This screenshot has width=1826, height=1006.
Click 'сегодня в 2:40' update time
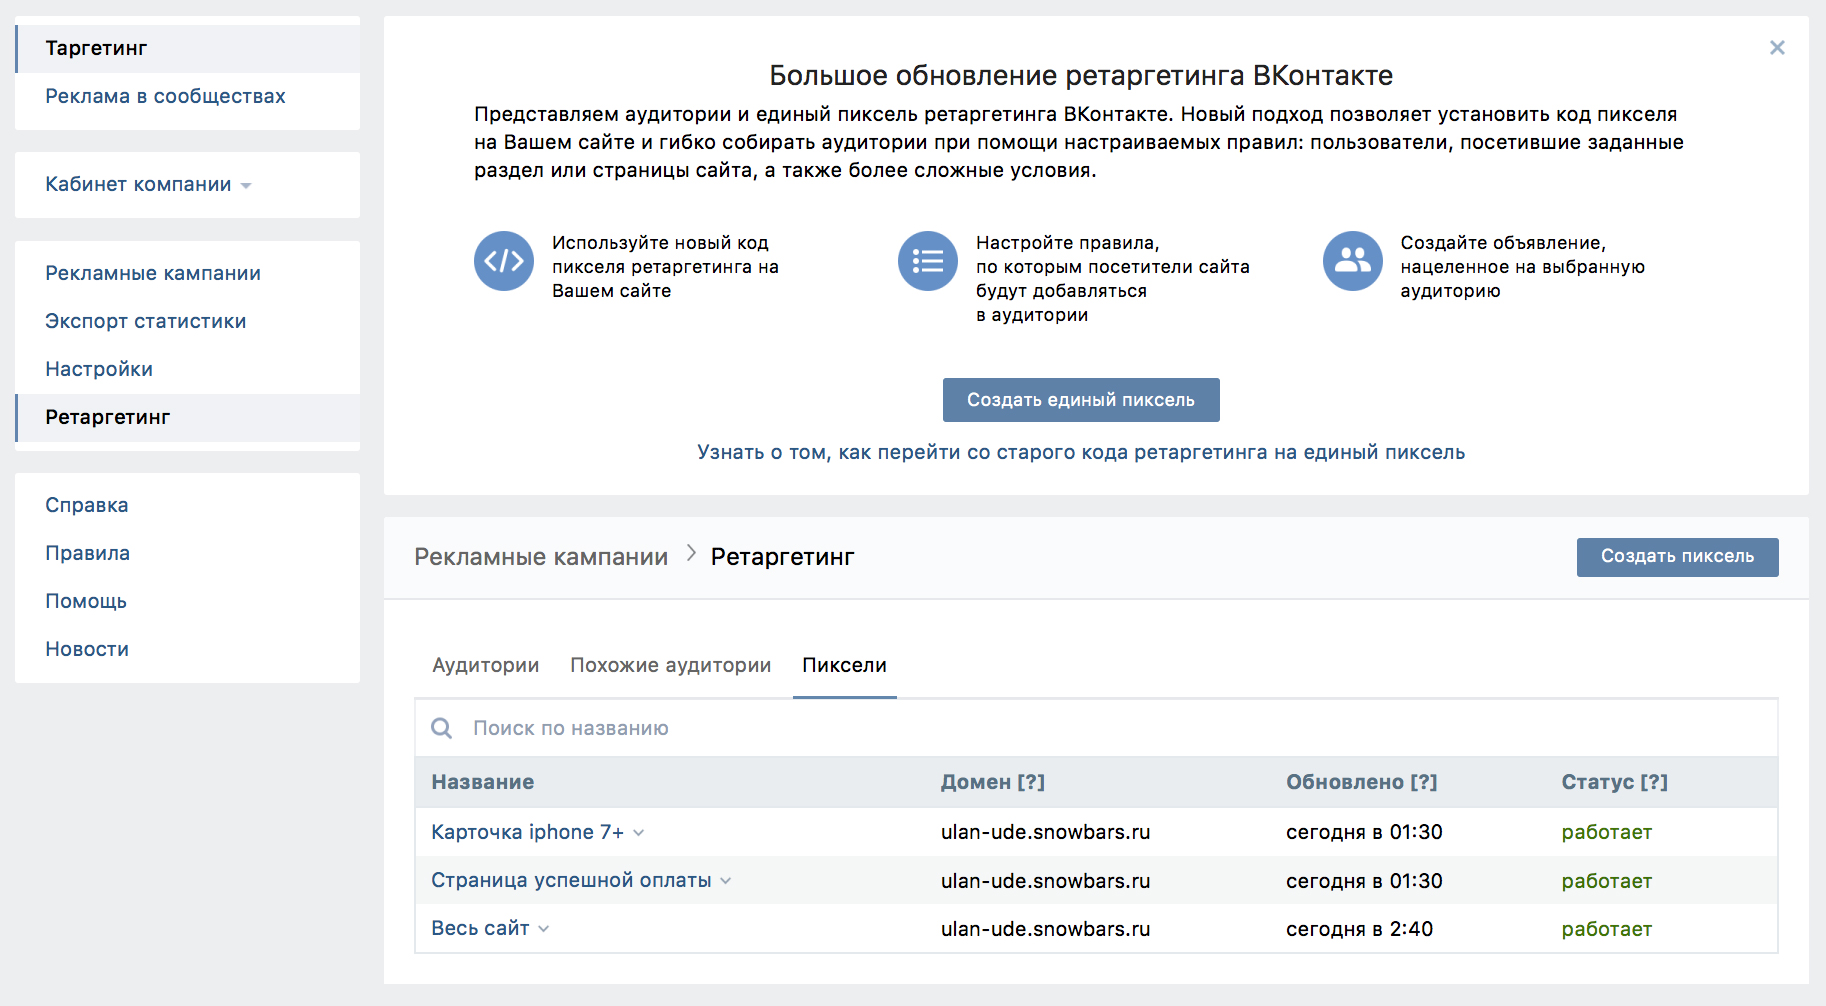pyautogui.click(x=1359, y=929)
